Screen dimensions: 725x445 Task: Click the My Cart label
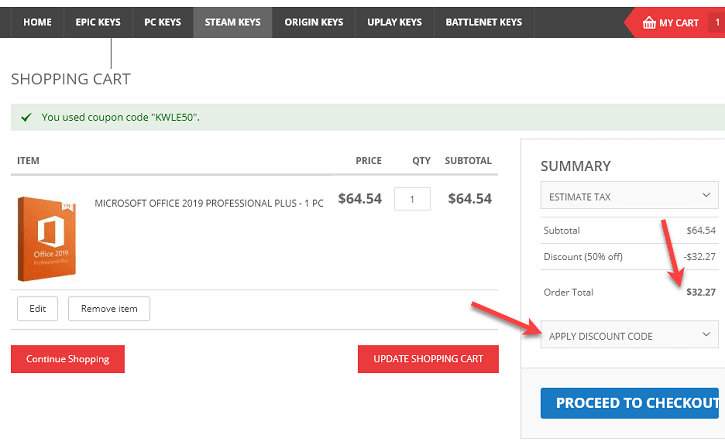tap(679, 23)
